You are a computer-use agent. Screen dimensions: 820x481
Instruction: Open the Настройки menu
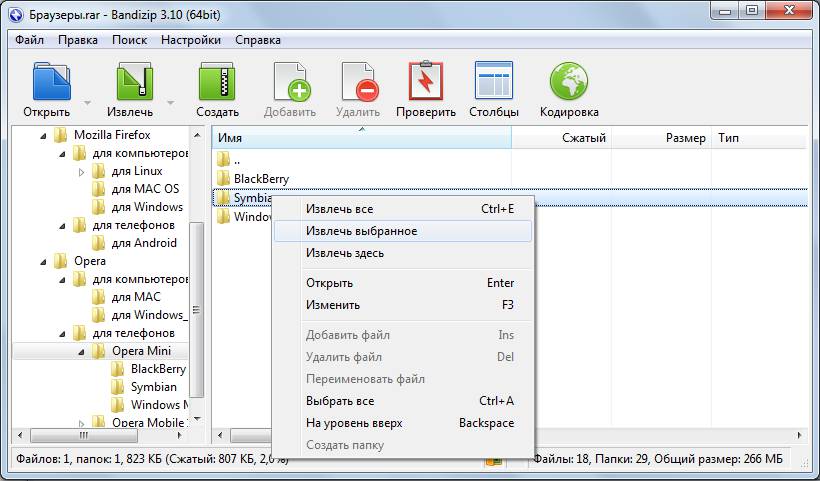point(191,40)
